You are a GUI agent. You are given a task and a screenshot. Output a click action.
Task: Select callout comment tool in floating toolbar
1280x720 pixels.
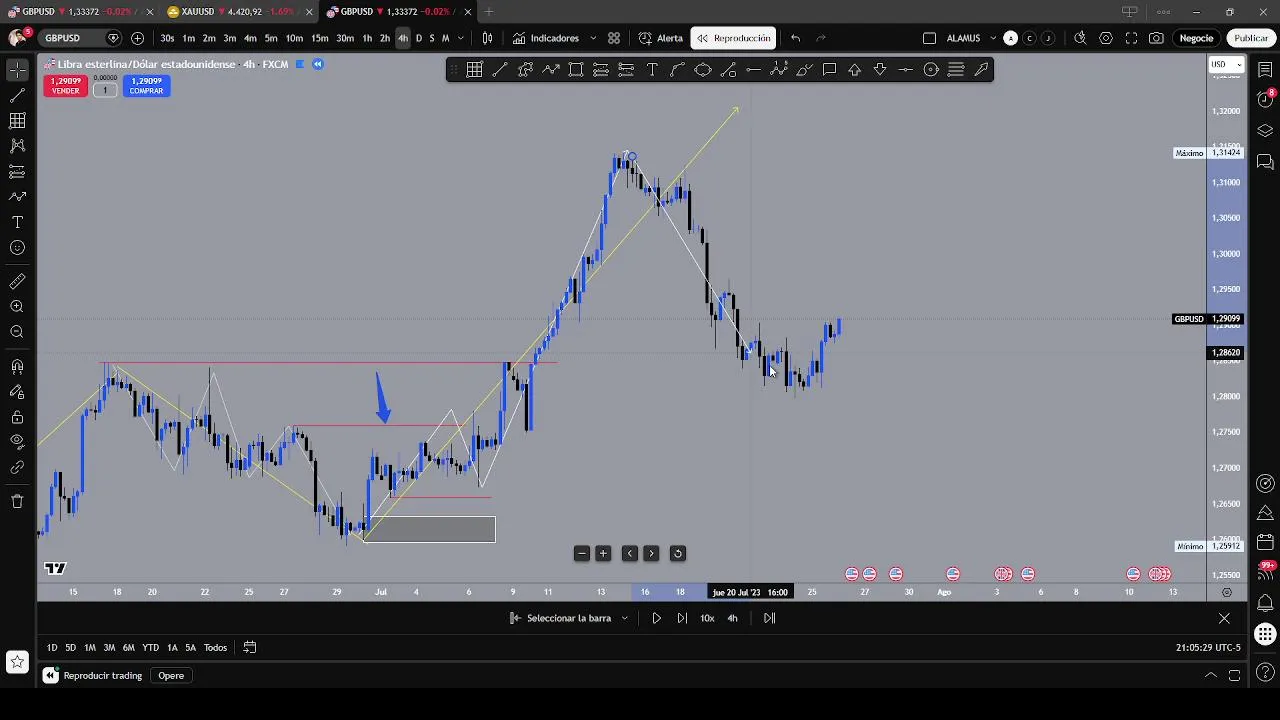pos(829,70)
